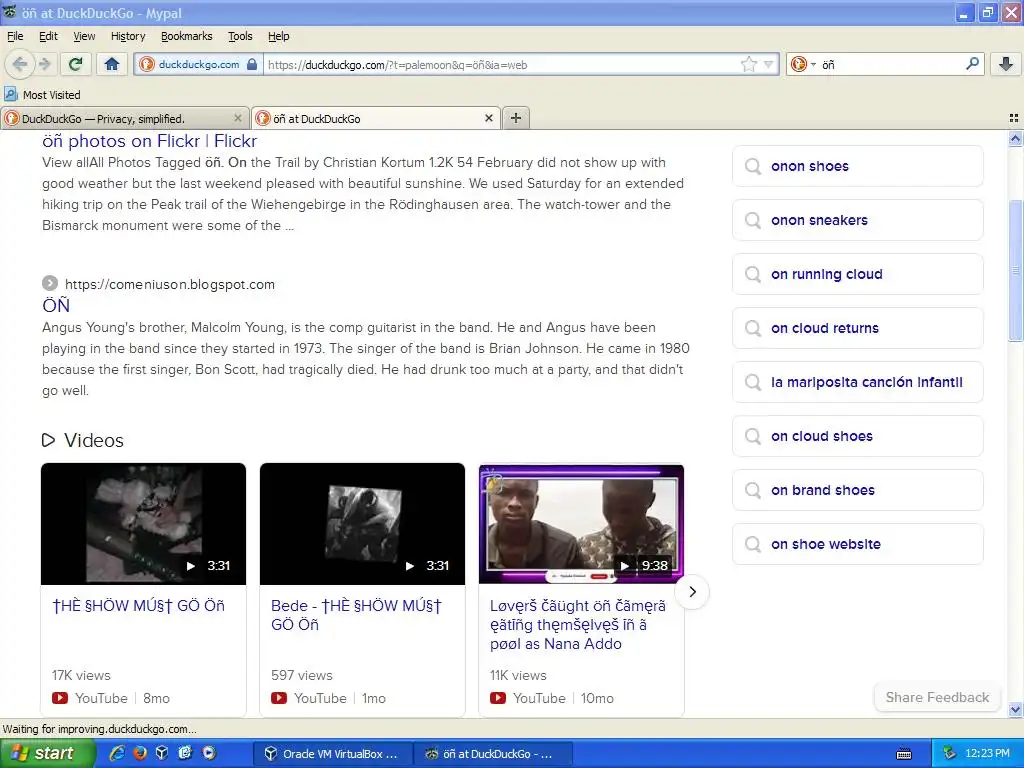Open the View menu

[84, 36]
